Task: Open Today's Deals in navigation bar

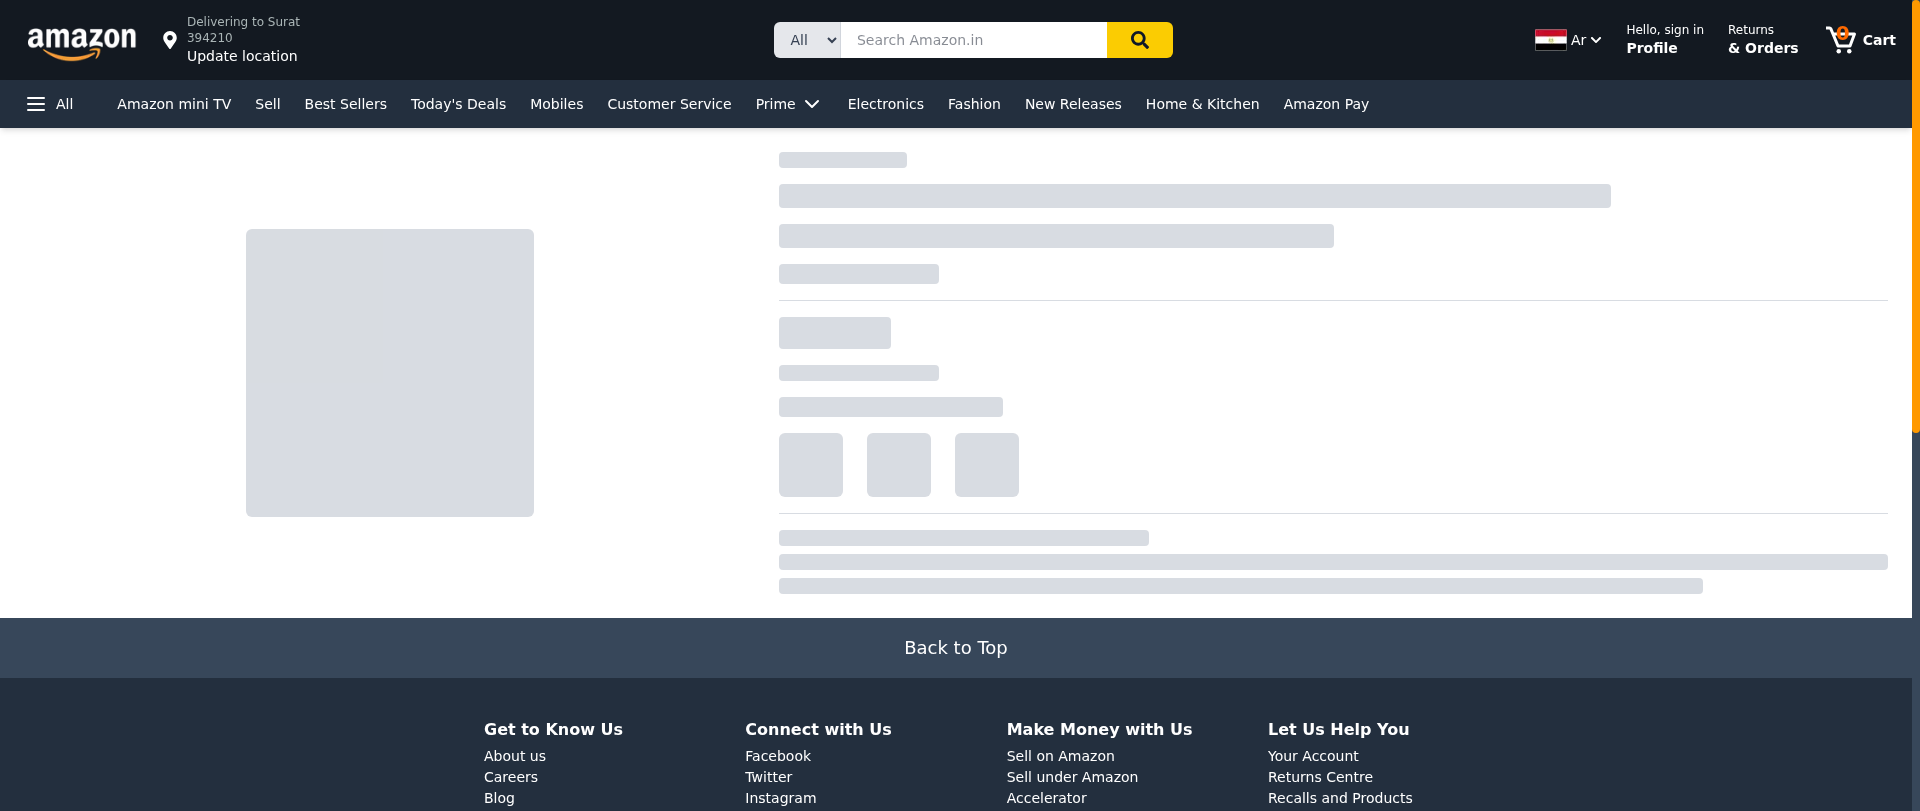Action: tap(458, 104)
